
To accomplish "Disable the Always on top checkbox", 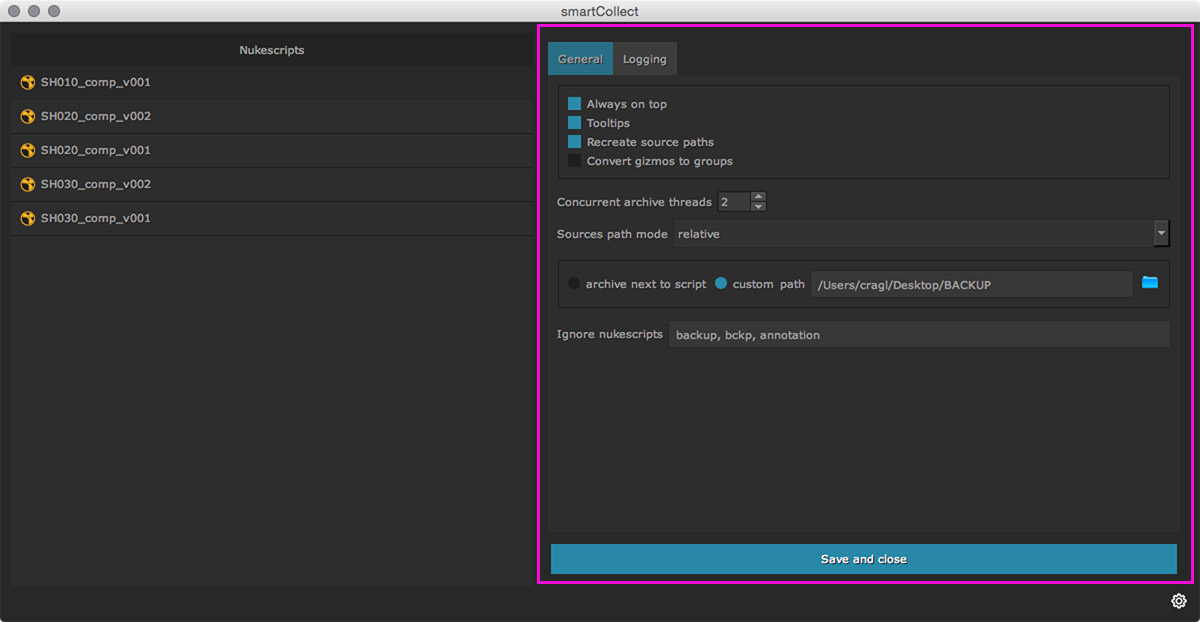I will tap(575, 104).
